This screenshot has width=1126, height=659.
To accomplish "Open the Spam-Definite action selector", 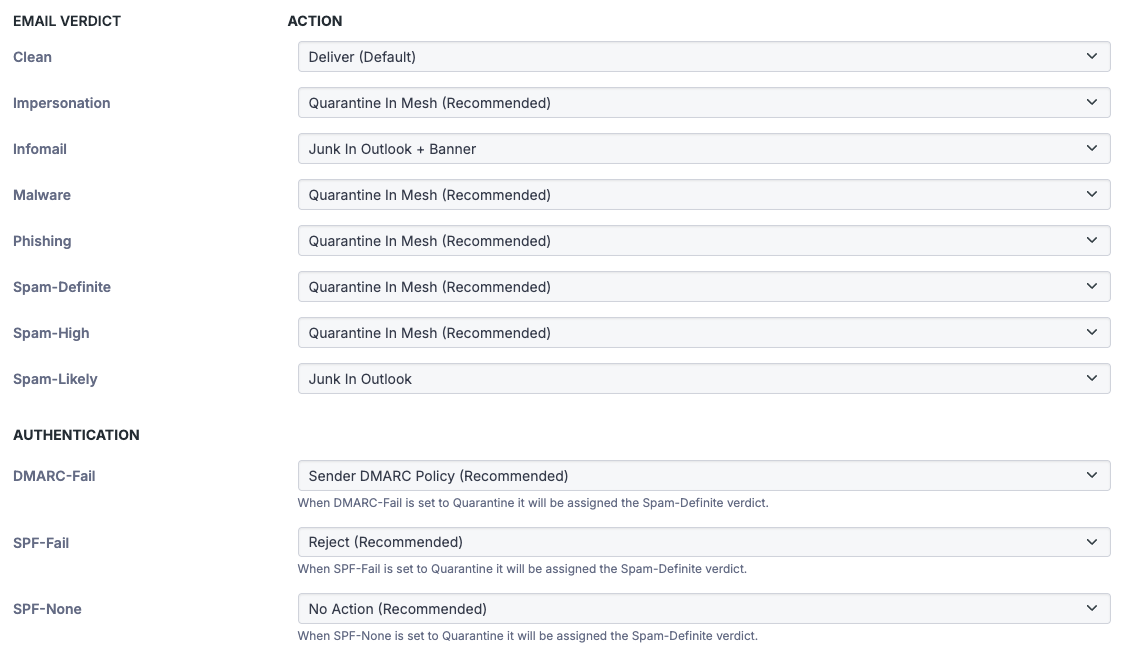I will click(x=703, y=287).
